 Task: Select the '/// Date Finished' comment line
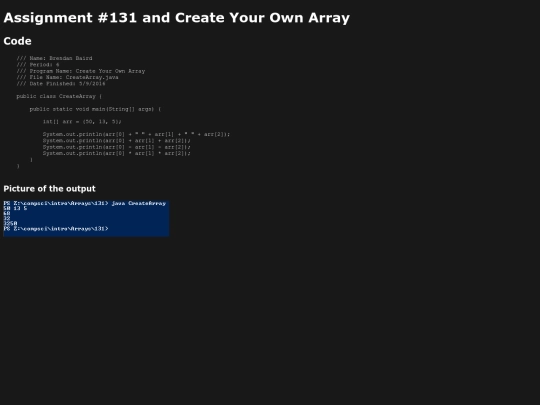pos(61,83)
